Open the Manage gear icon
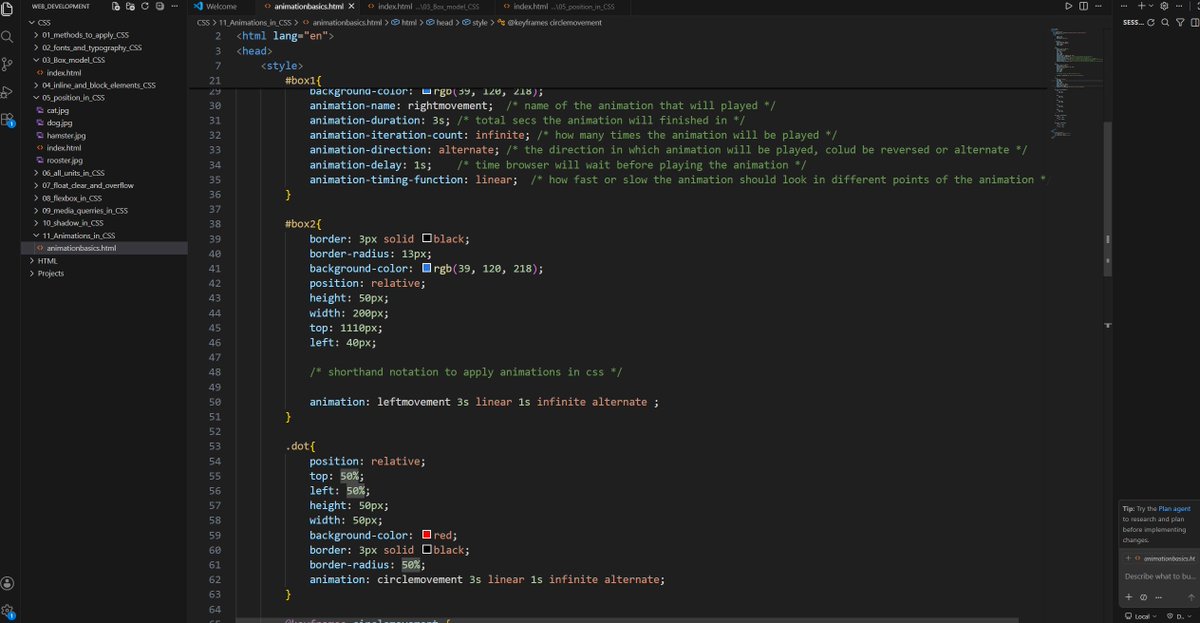 click(x=7, y=610)
